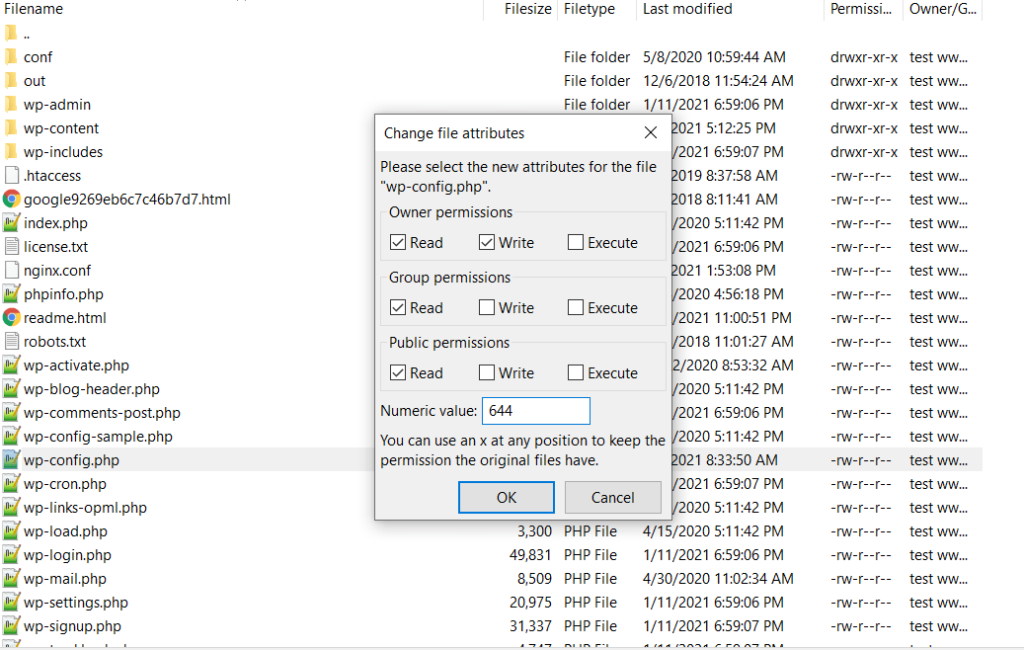1024x650 pixels.
Task: Enable Execute in Owner permissions
Action: (x=575, y=242)
